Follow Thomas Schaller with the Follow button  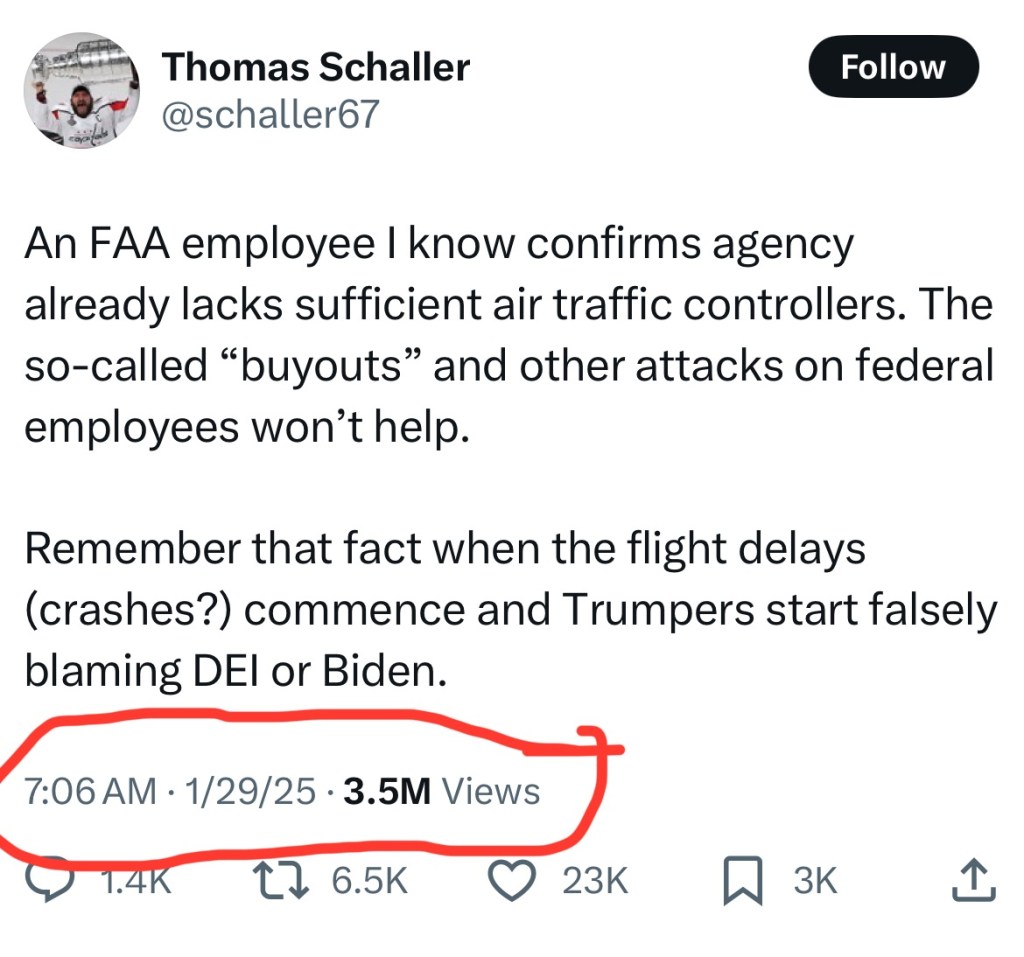click(892, 67)
